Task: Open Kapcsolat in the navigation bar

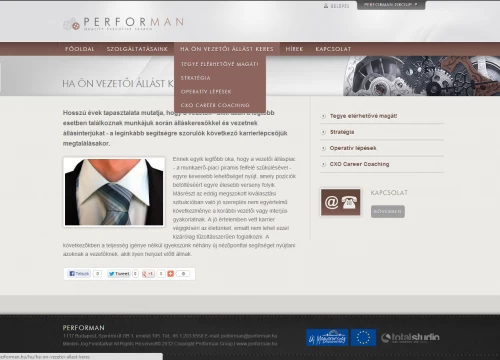Action: [x=333, y=49]
